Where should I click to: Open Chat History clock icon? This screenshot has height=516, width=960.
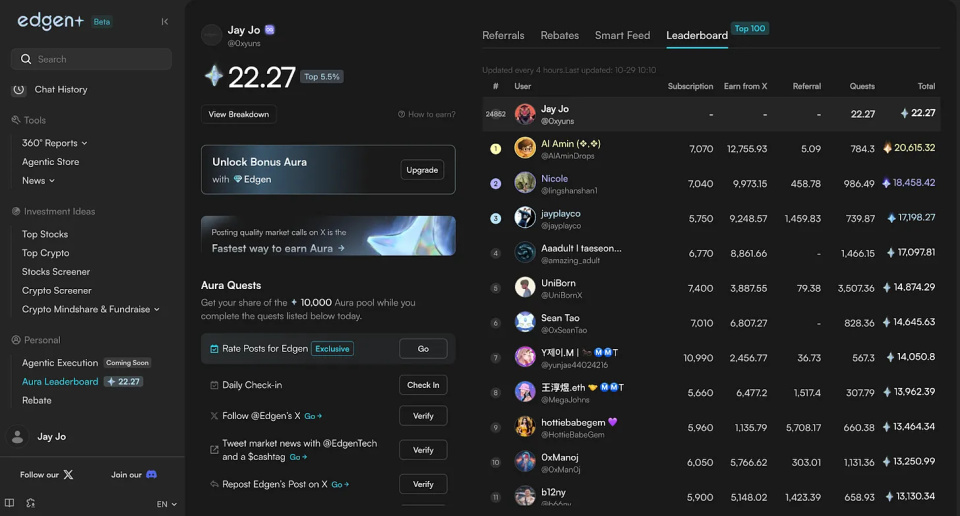pos(19,89)
